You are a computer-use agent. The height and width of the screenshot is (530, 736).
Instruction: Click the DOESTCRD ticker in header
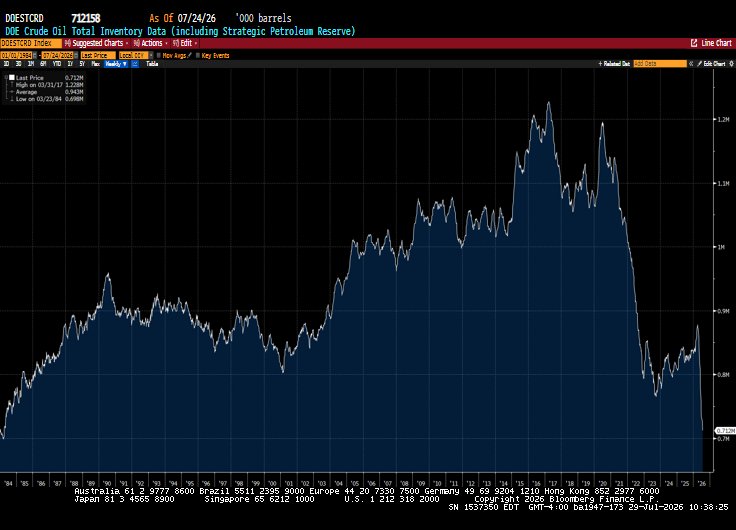pos(24,18)
